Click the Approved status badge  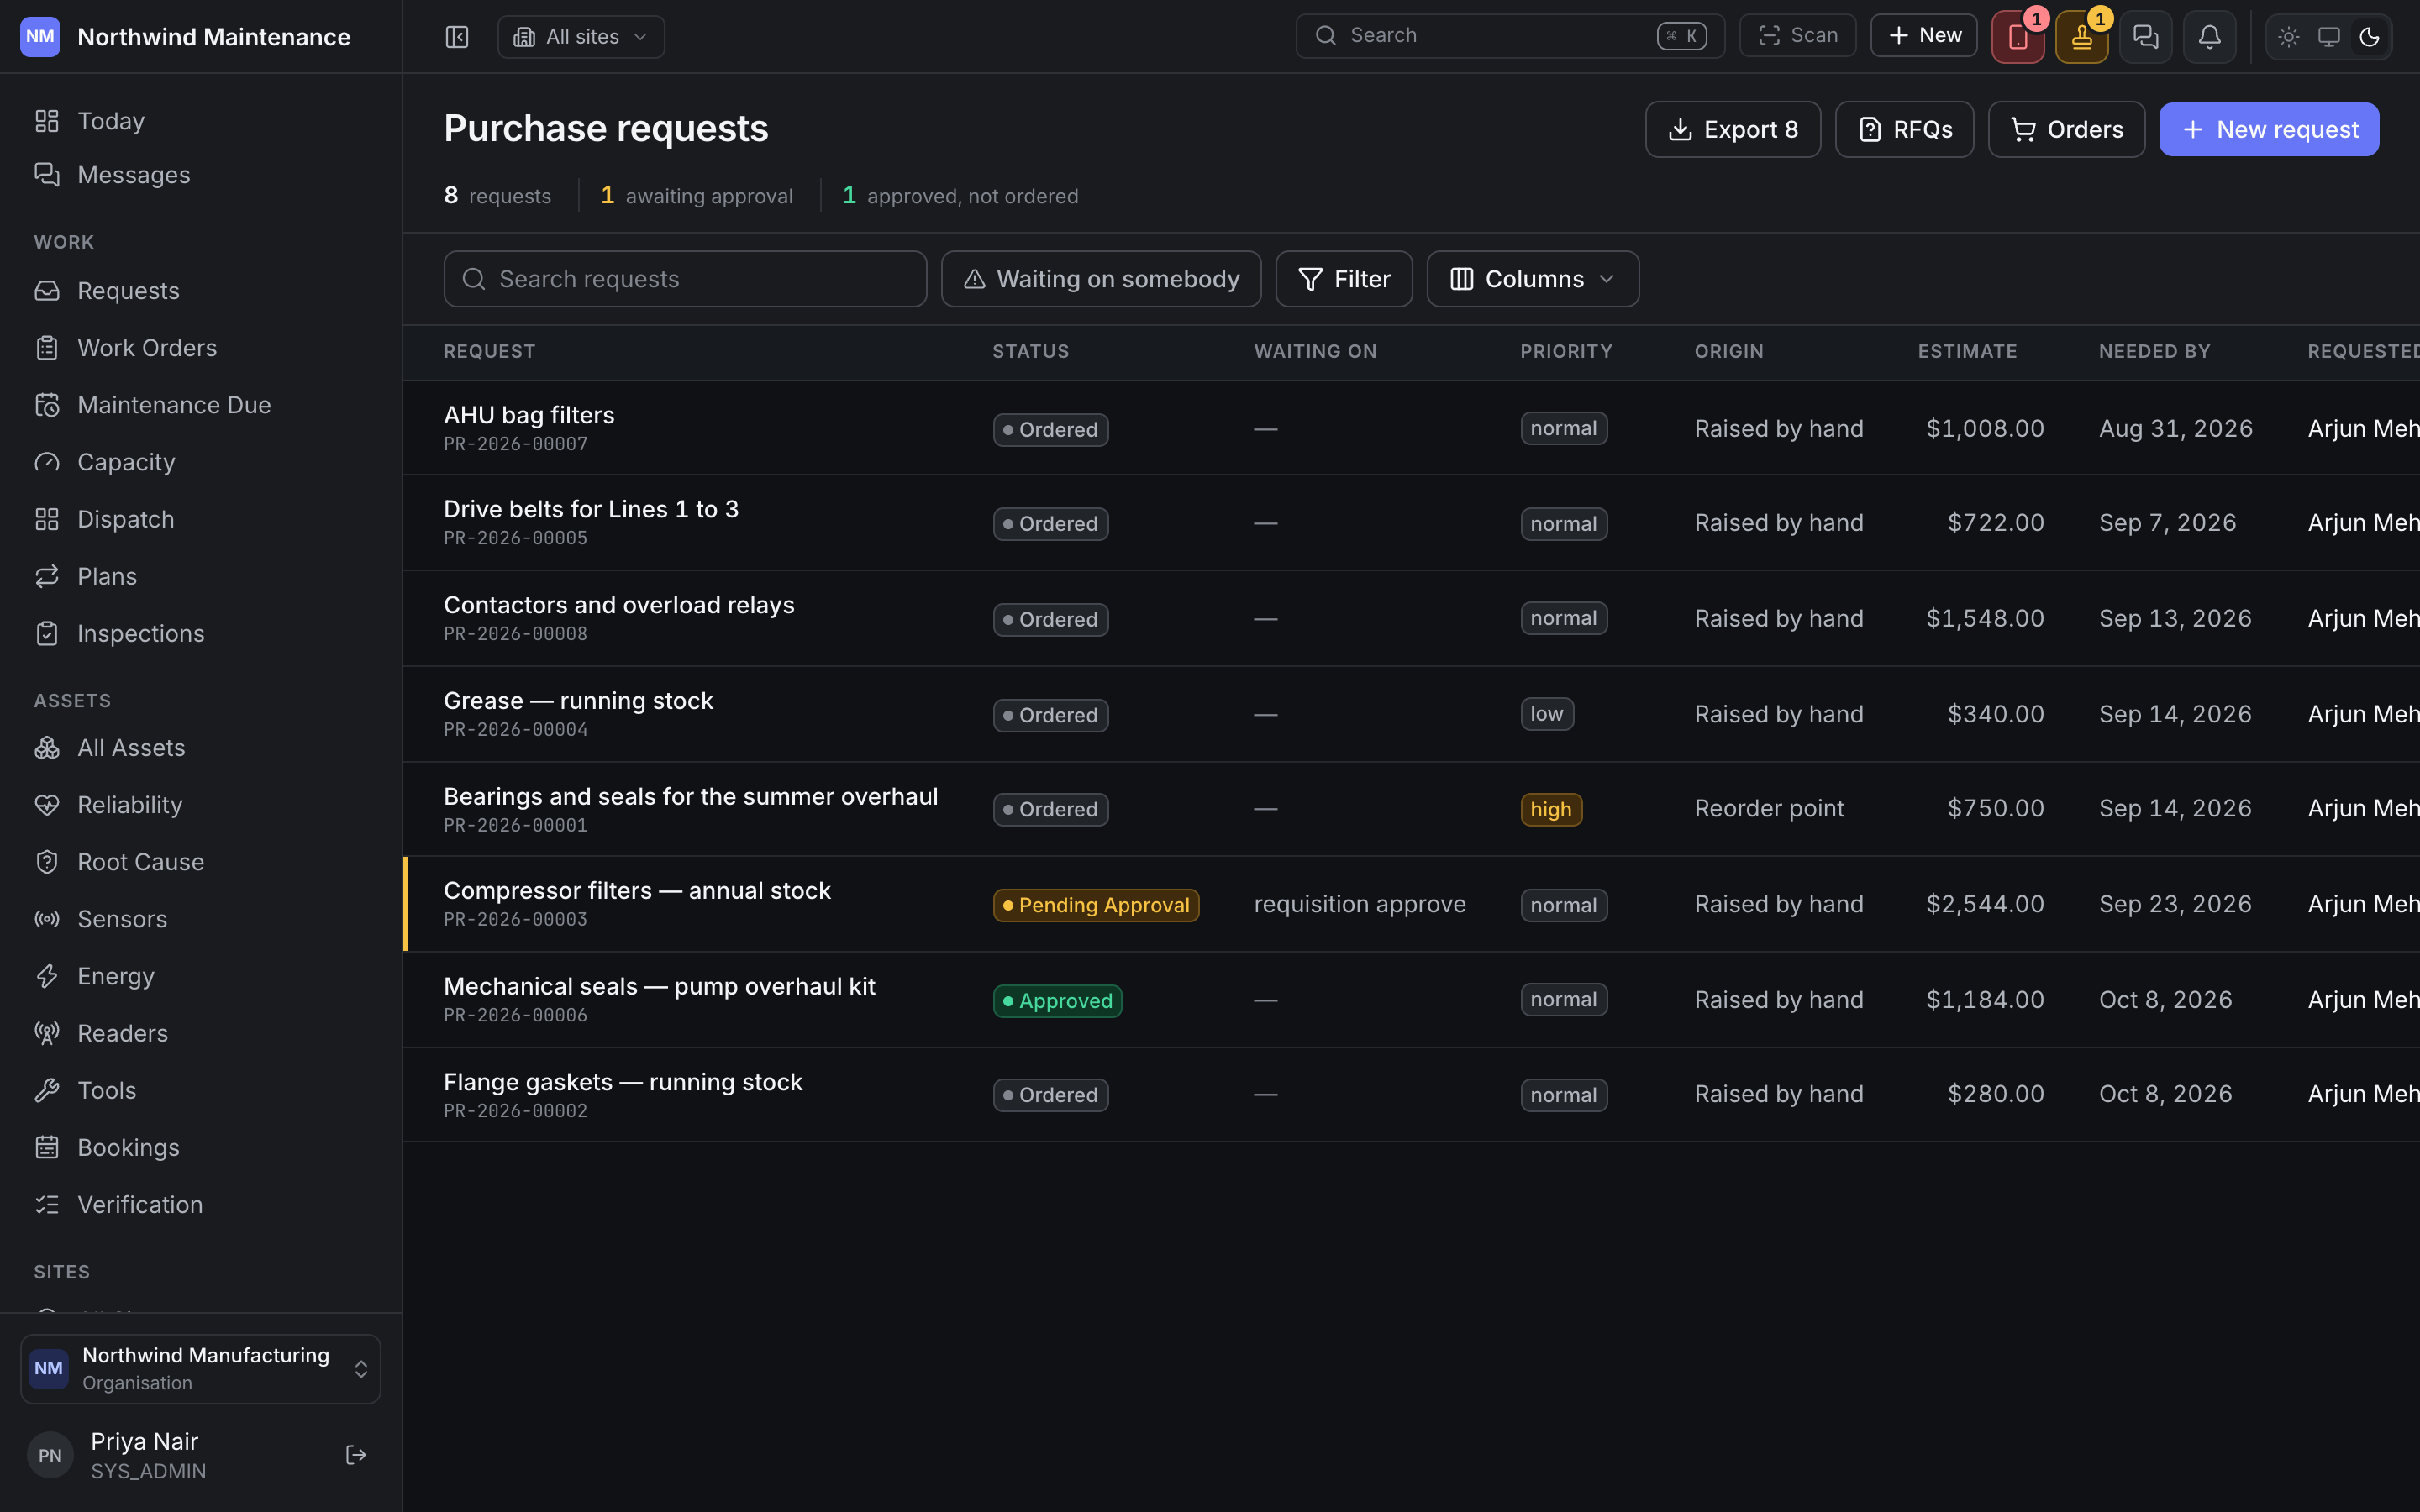(x=1057, y=1001)
